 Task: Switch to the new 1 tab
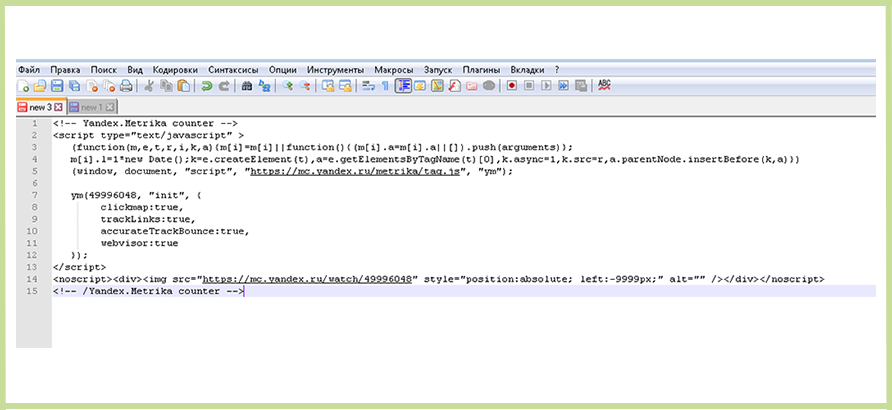click(92, 107)
